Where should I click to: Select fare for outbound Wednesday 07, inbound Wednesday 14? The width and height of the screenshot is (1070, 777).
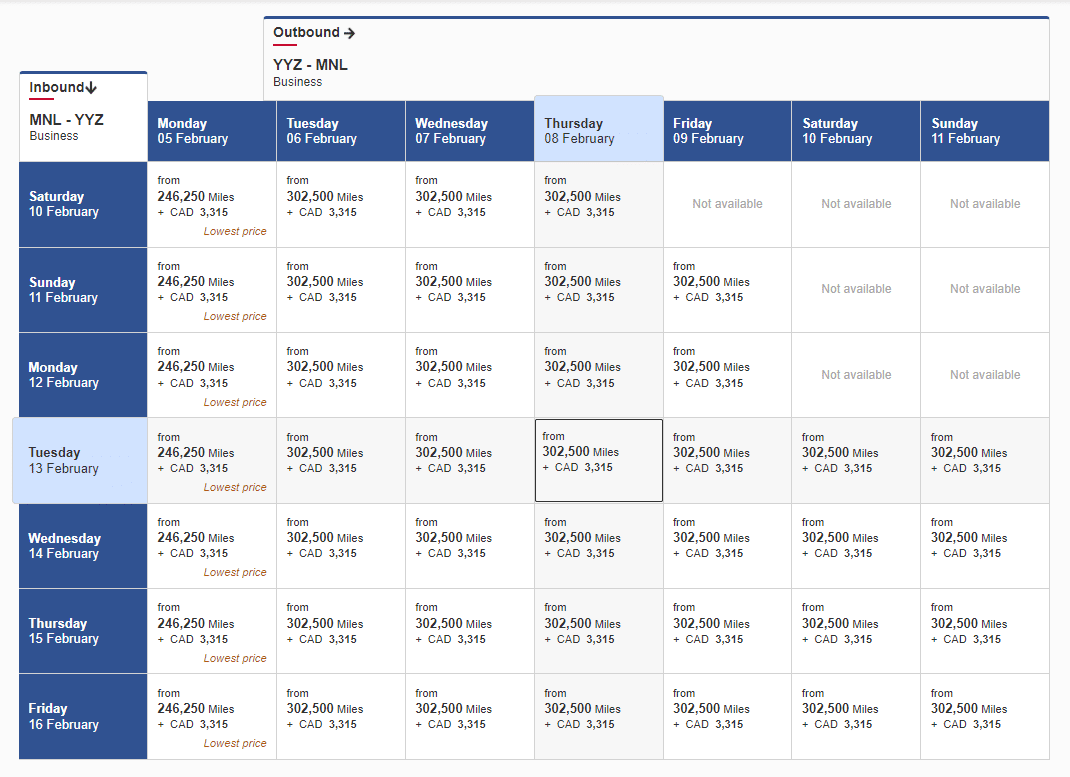click(x=469, y=546)
